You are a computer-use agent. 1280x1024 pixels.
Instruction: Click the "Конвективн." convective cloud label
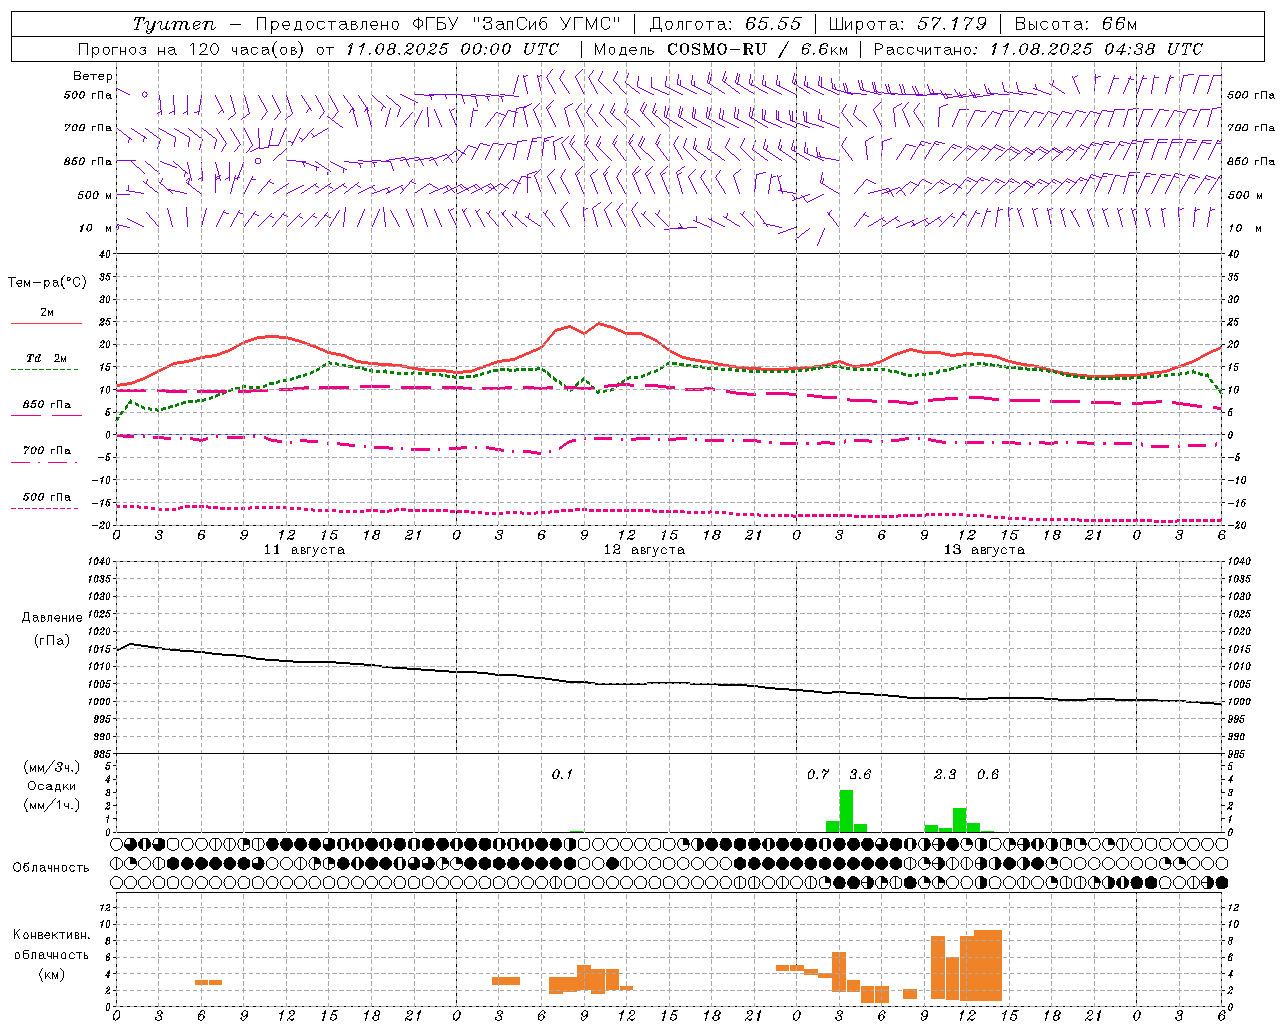(x=52, y=935)
